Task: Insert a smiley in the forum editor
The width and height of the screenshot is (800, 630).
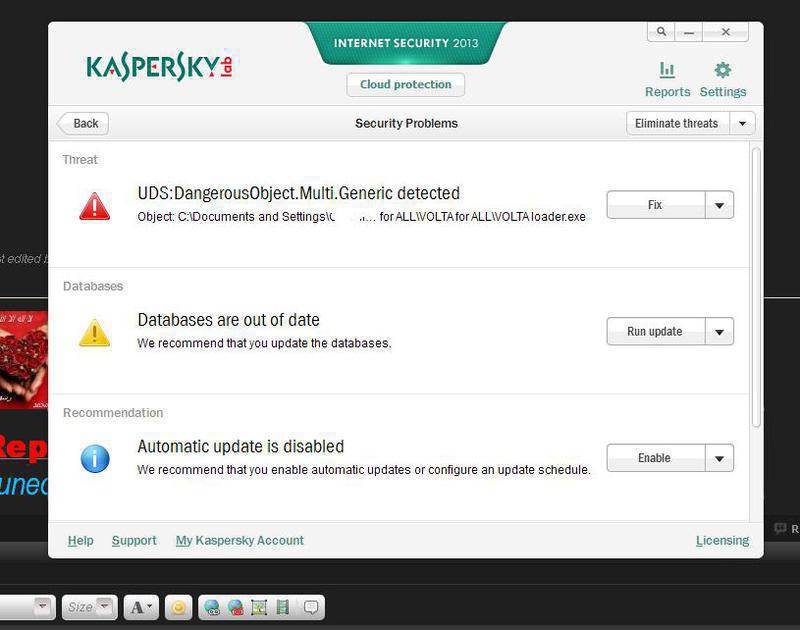Action: [178, 607]
